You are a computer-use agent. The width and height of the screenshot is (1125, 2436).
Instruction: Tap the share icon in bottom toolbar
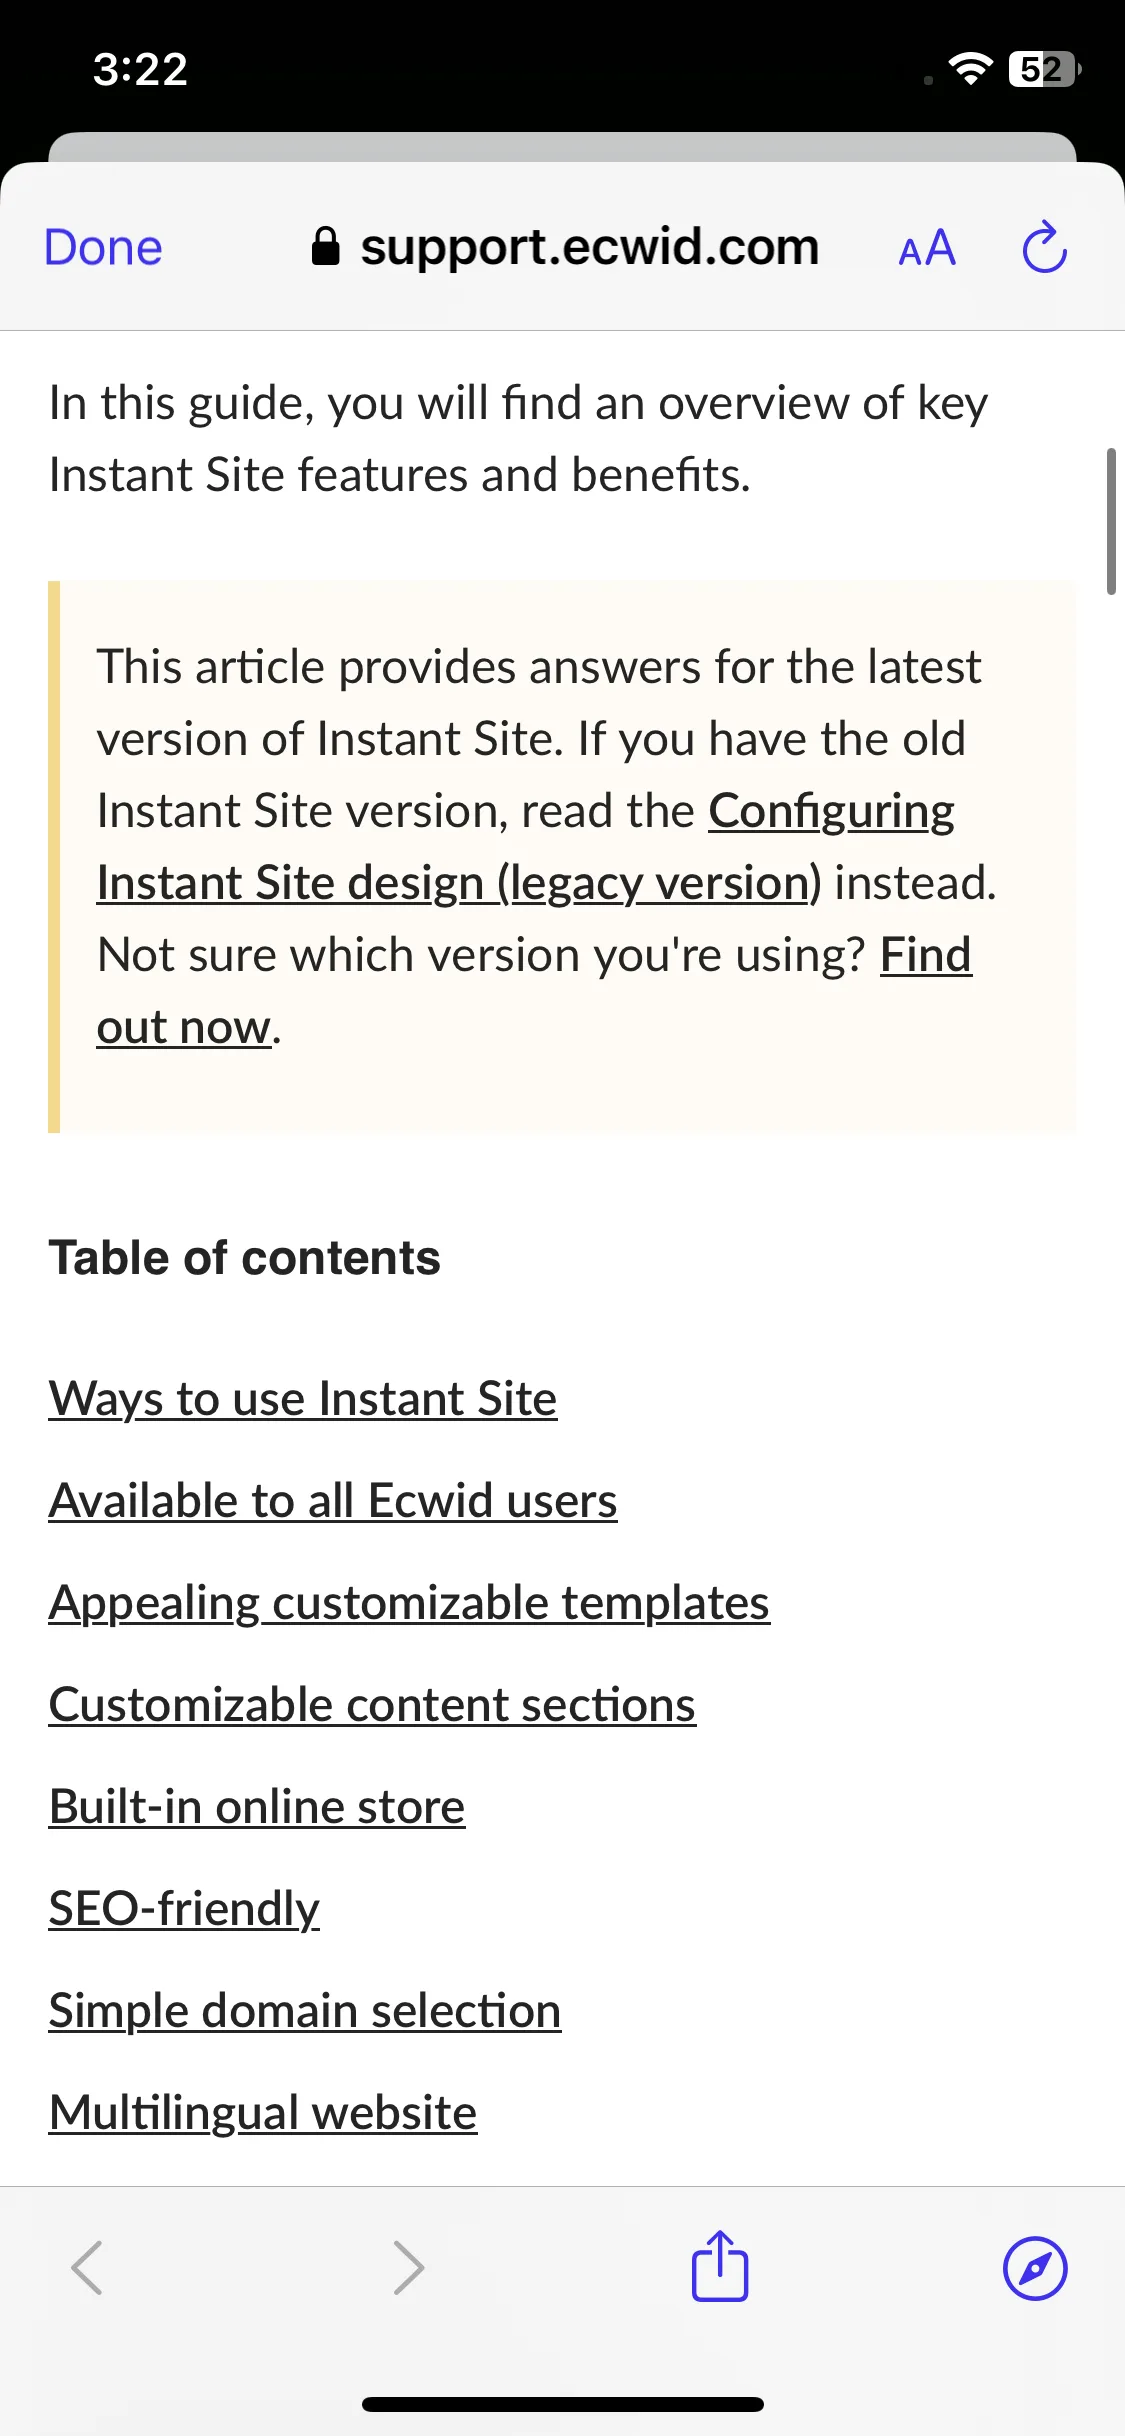720,2266
